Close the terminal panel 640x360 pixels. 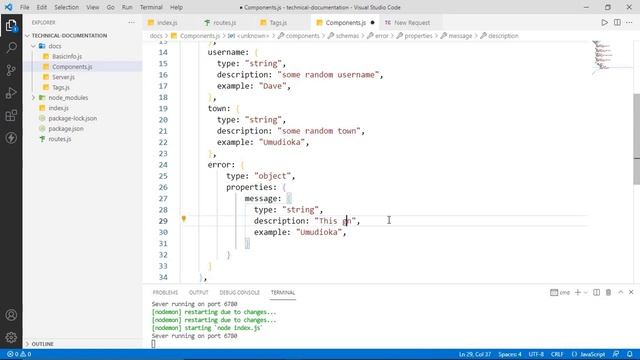631,292
